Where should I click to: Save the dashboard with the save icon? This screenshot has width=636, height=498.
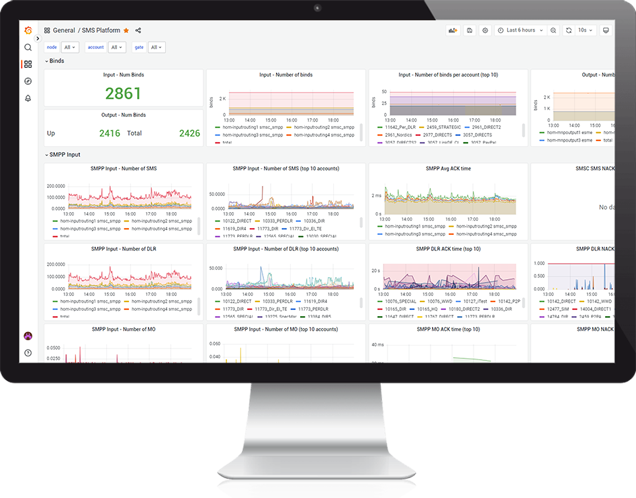469,30
